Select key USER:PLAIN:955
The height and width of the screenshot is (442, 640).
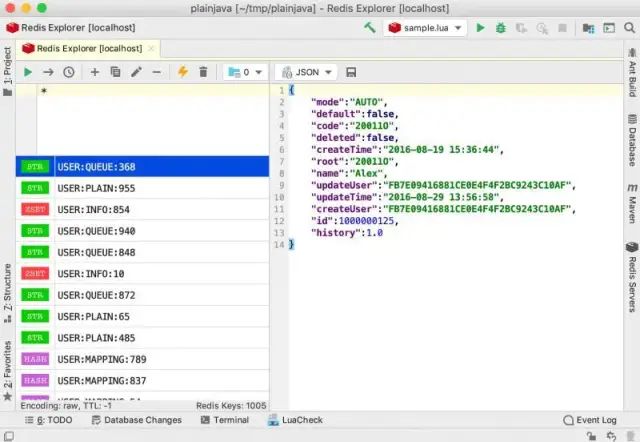coord(142,188)
